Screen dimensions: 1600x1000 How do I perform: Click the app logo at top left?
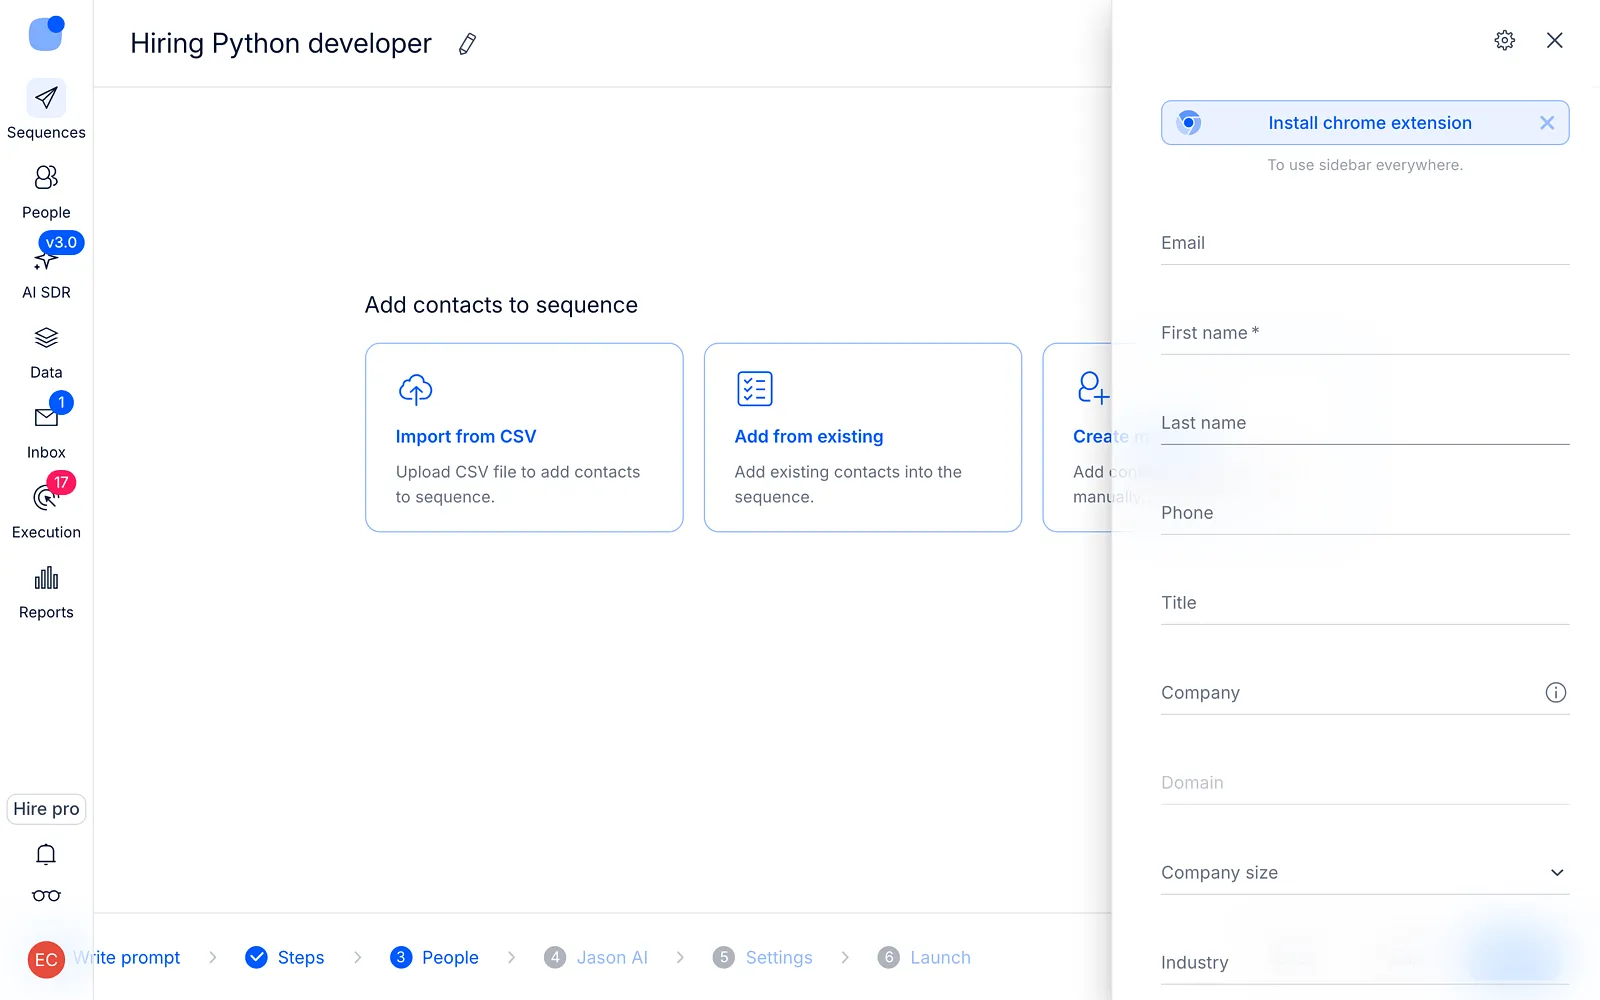[x=46, y=33]
